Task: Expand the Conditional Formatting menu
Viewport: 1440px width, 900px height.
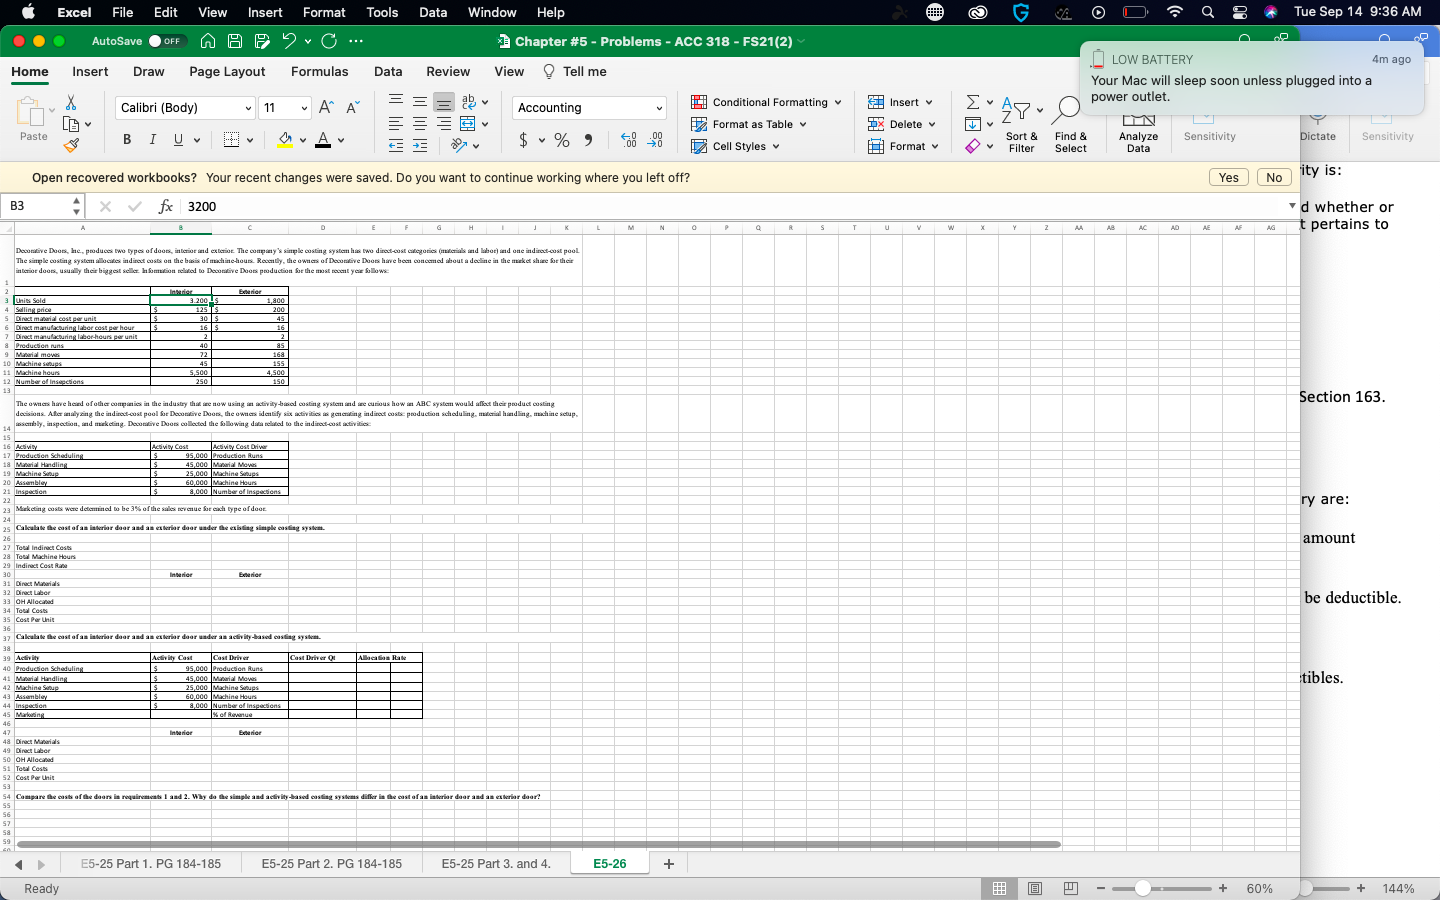Action: (x=766, y=102)
